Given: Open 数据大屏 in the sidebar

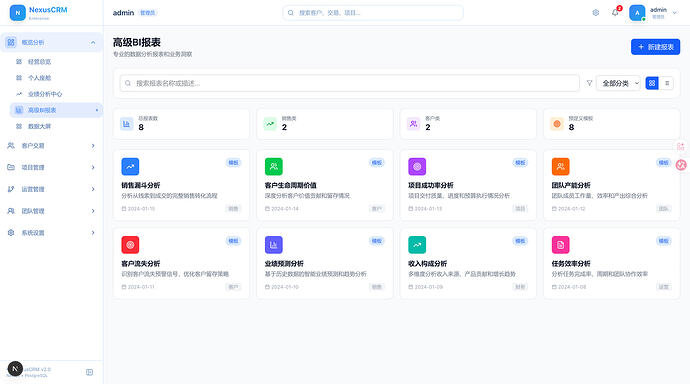Looking at the screenshot, I should (x=56, y=126).
